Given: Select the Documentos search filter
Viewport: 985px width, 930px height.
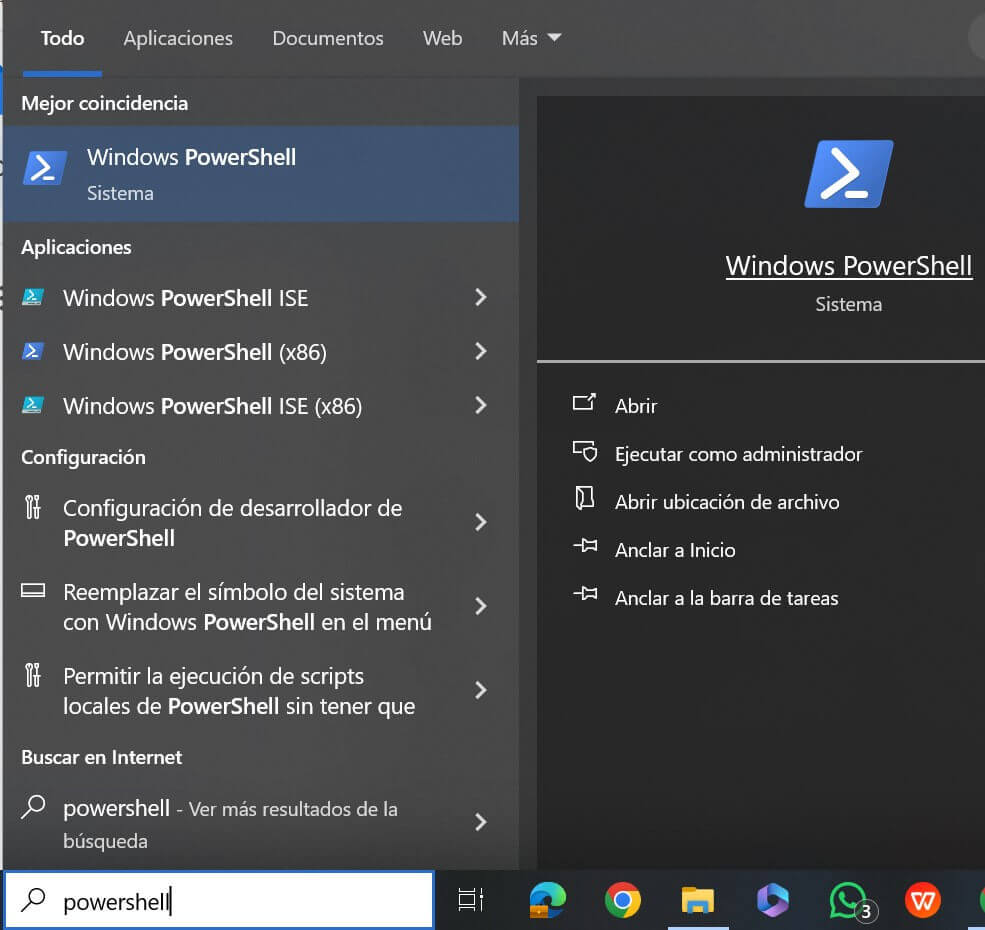Looking at the screenshot, I should click(x=328, y=38).
